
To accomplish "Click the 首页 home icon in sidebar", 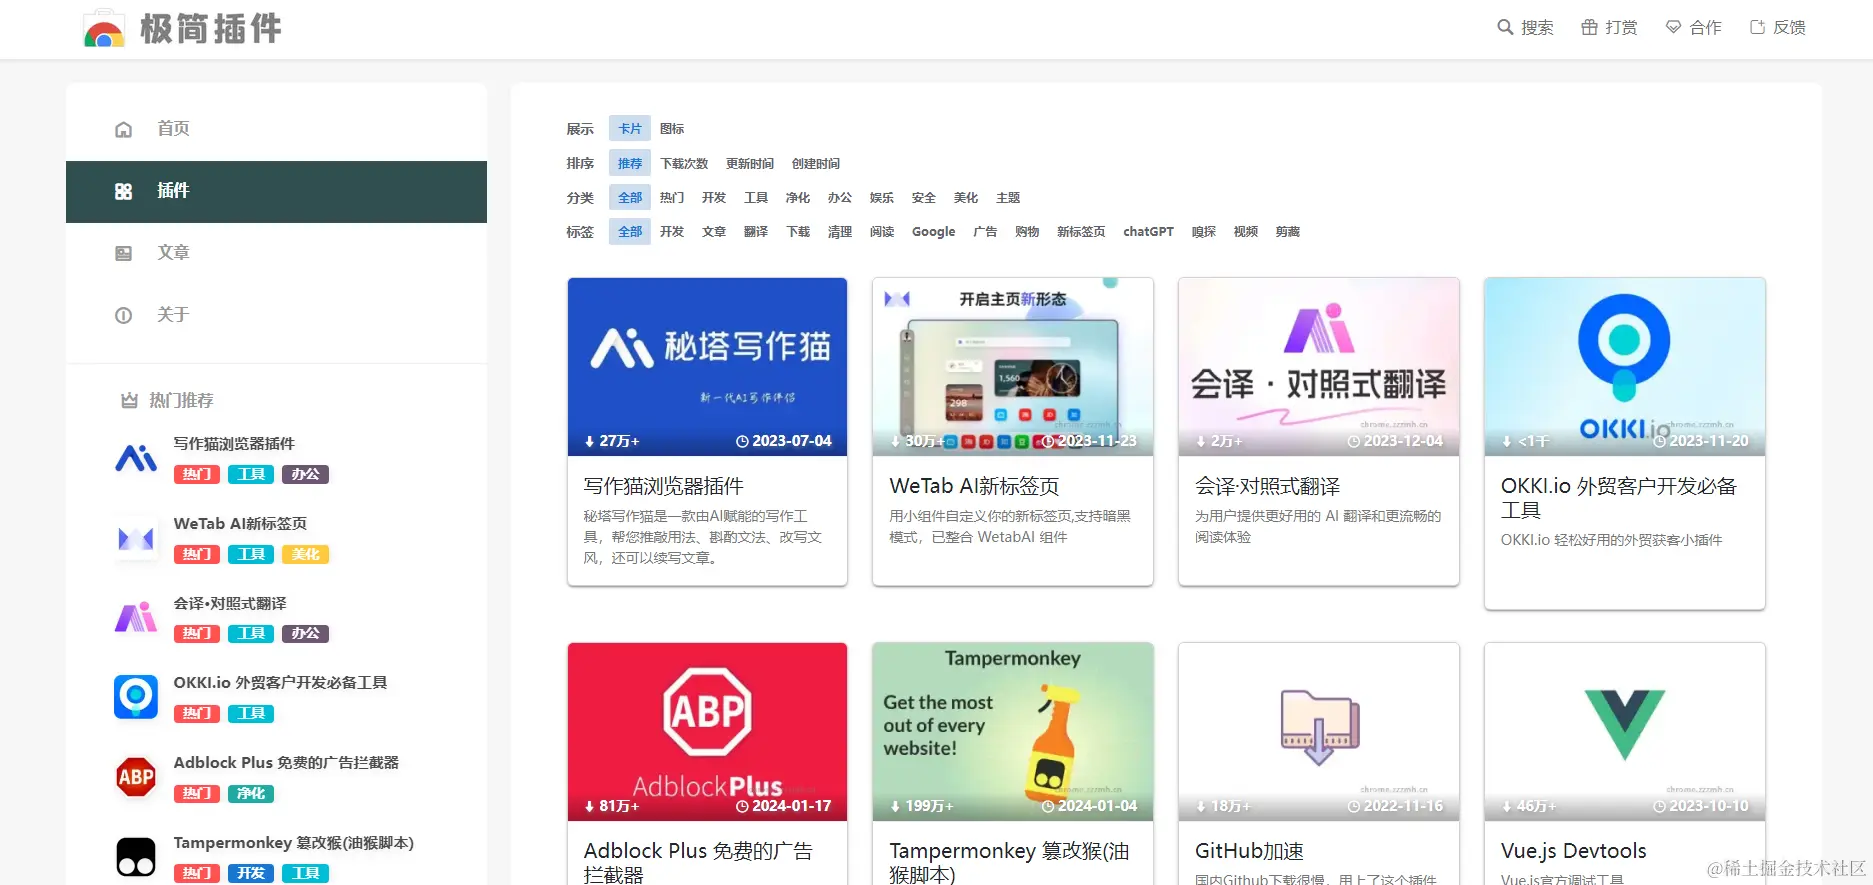I will click(x=123, y=129).
